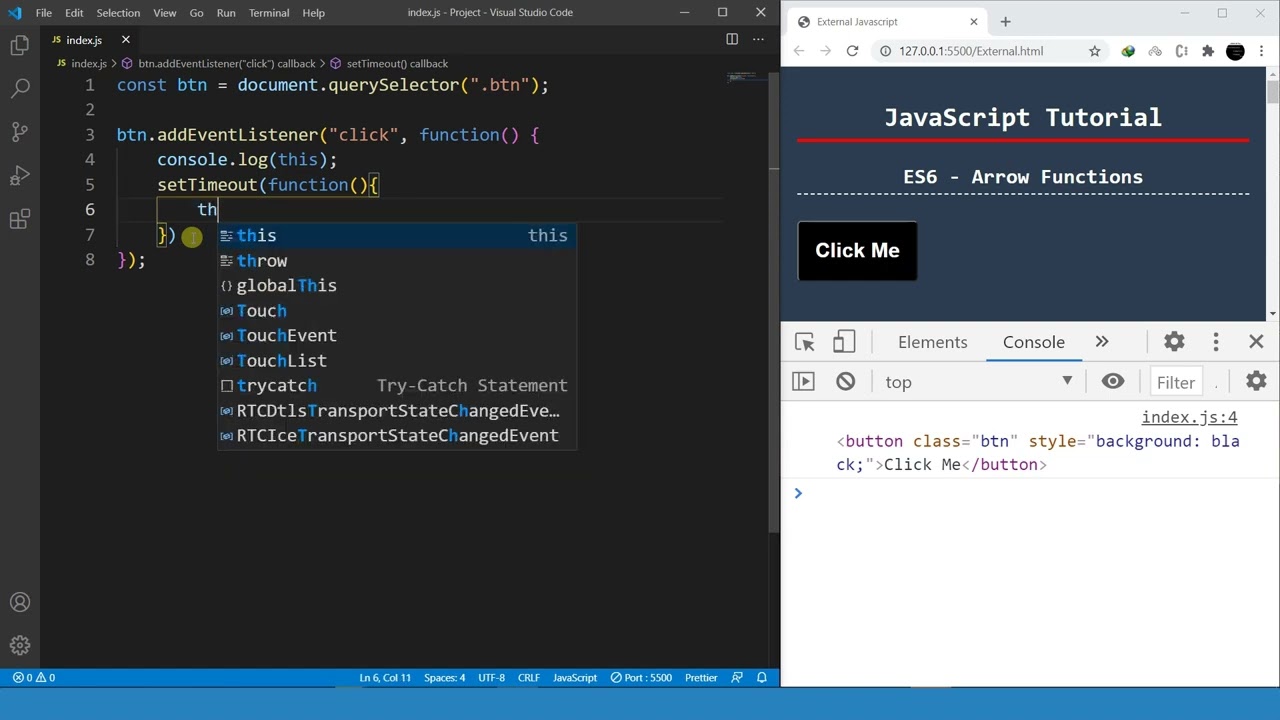The width and height of the screenshot is (1280, 720).
Task: Open the Extensions view
Action: coord(20,220)
